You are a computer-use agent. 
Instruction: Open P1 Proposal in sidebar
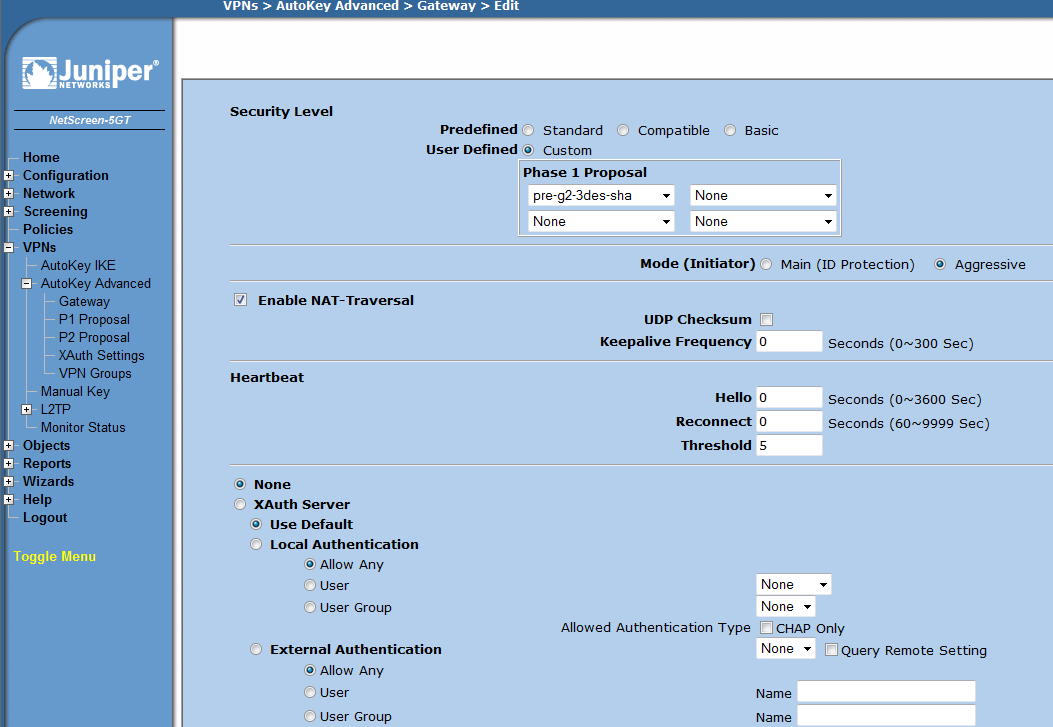pos(94,320)
